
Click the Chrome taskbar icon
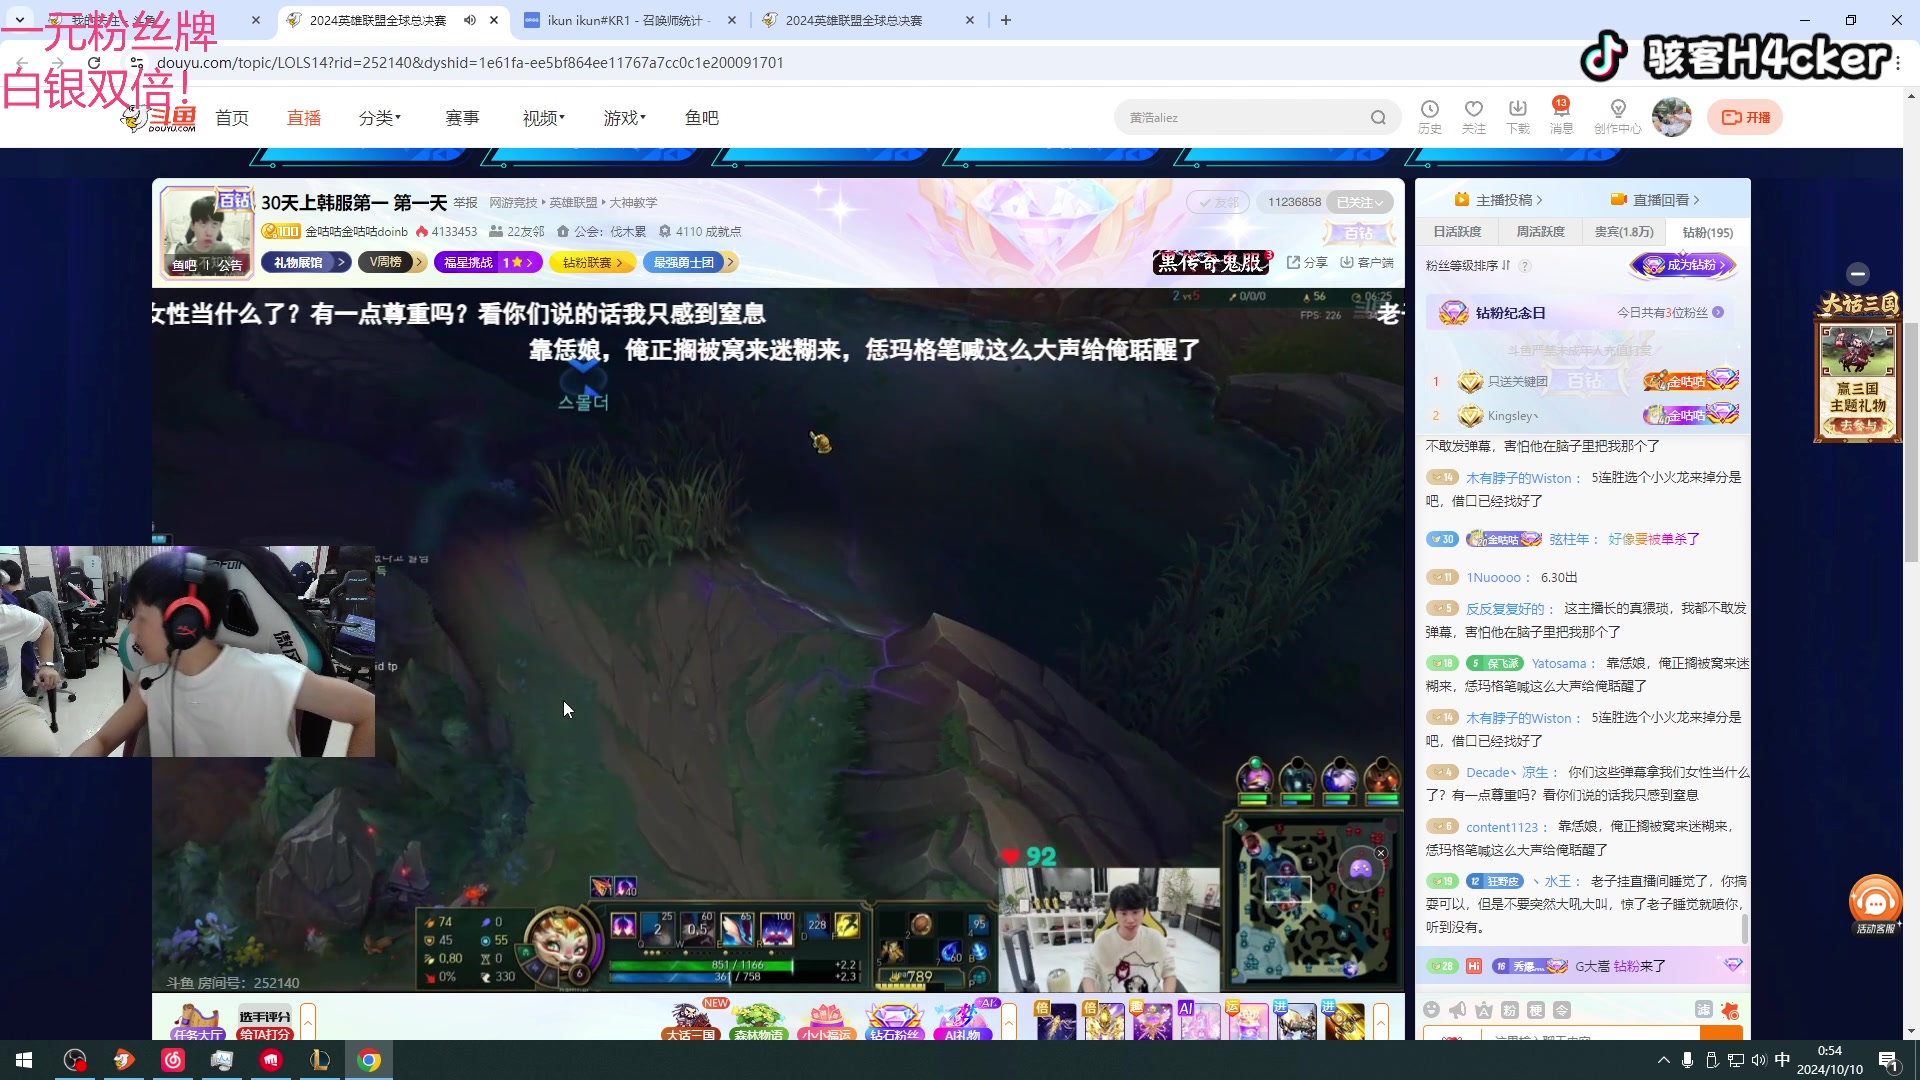click(369, 1060)
